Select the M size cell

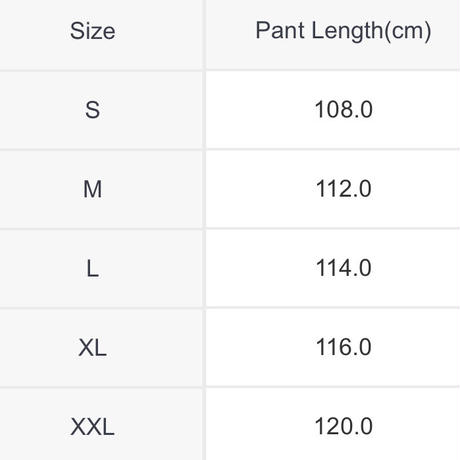click(x=101, y=189)
